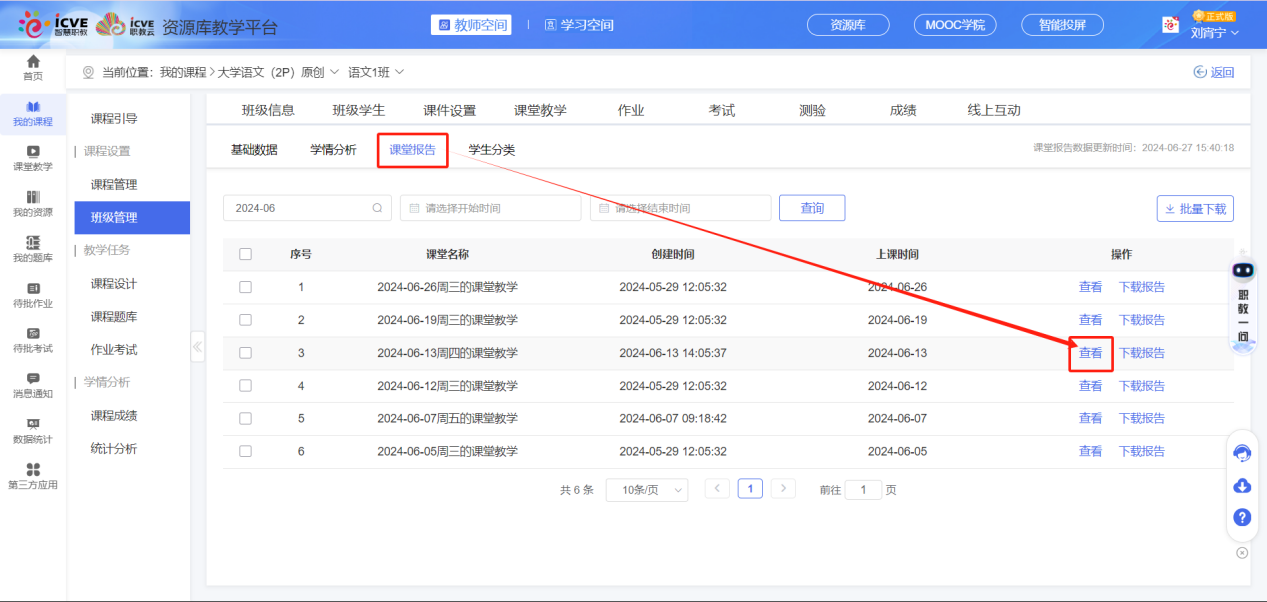Click the 课堂教学 sidebar icon

(x=33, y=157)
